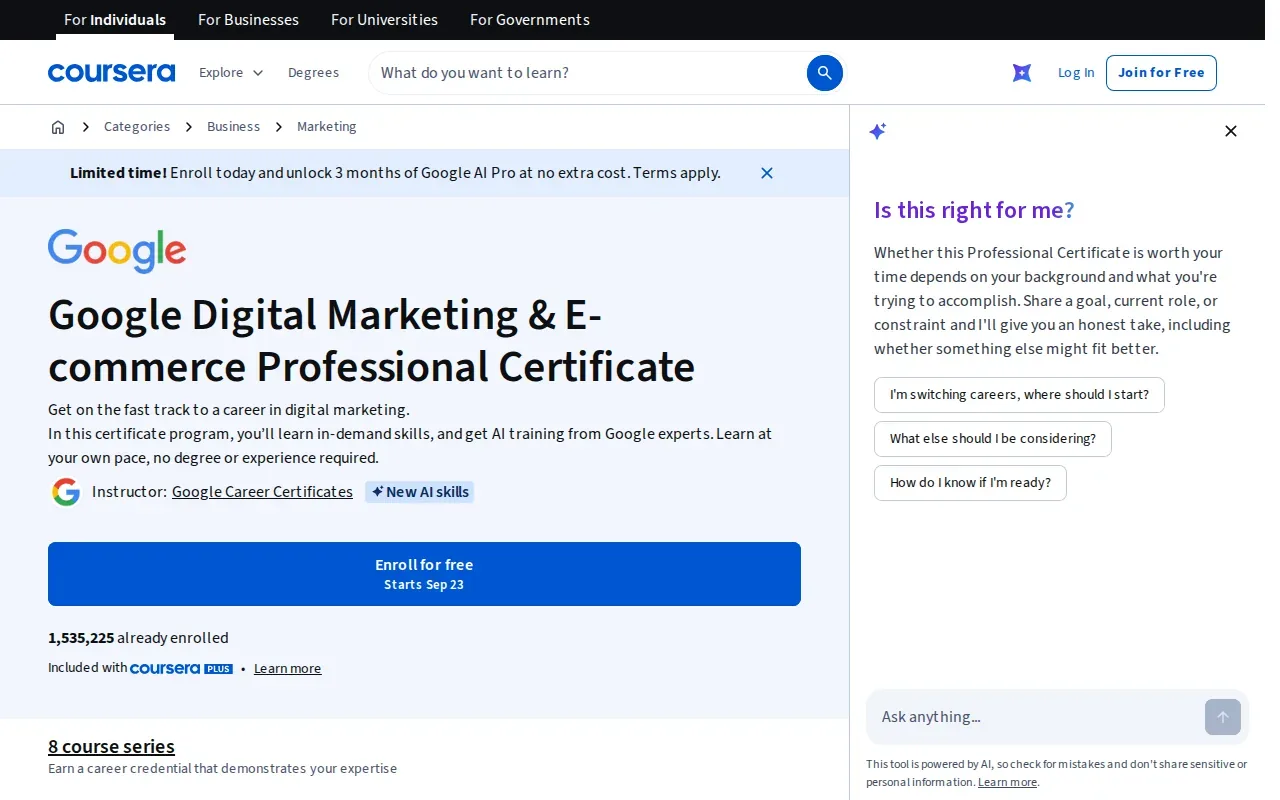Click the Coursera logo
1280x800 pixels.
[111, 73]
